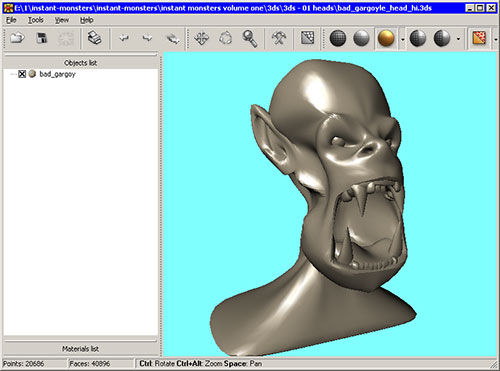Select the Rotate view tool

click(x=226, y=38)
